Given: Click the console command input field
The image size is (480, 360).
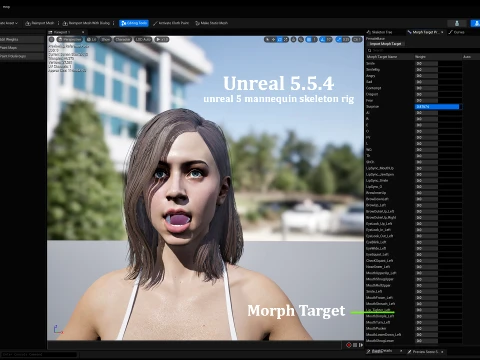Looking at the screenshot, I should 39,354.
